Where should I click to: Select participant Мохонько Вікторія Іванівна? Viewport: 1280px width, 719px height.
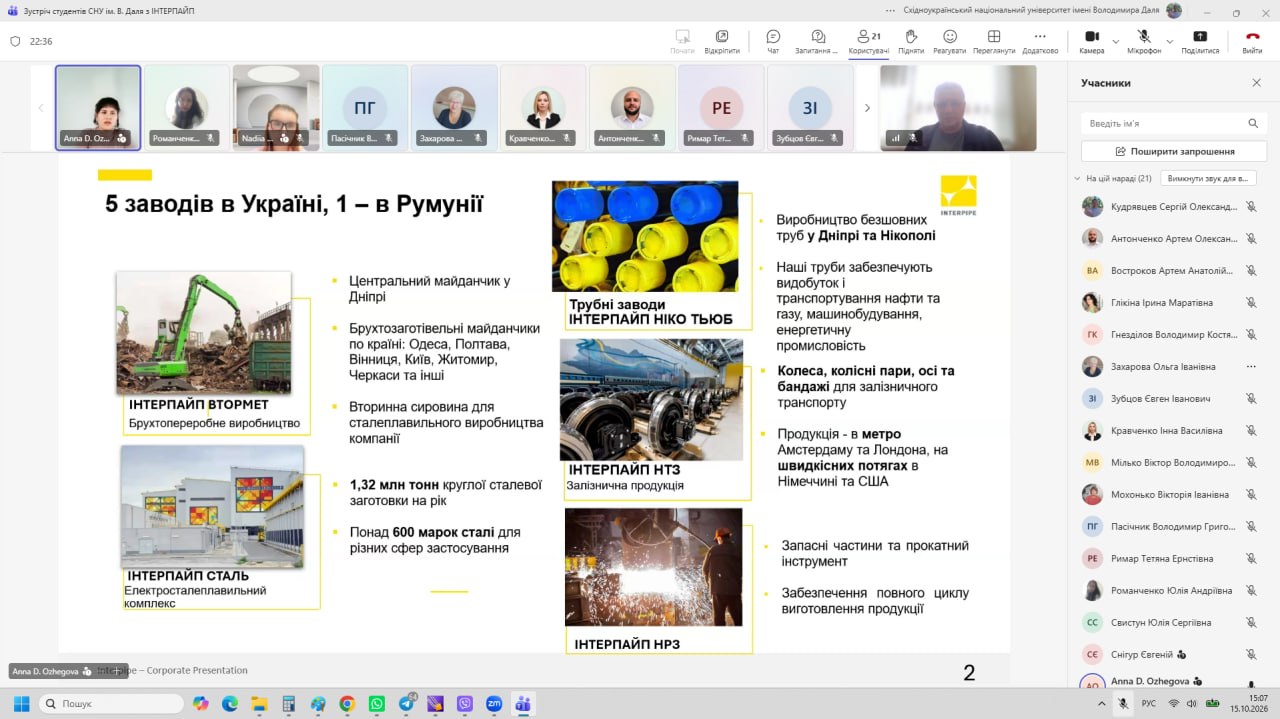click(1170, 495)
